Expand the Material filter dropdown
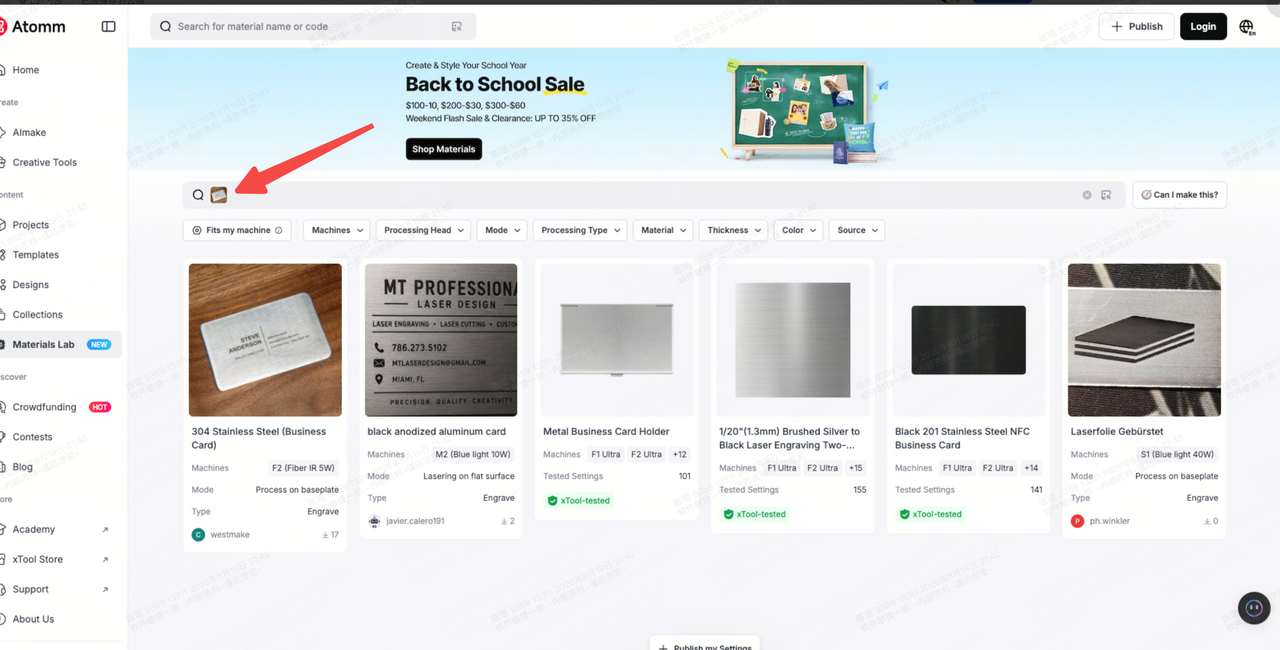This screenshot has height=650, width=1280. (663, 230)
